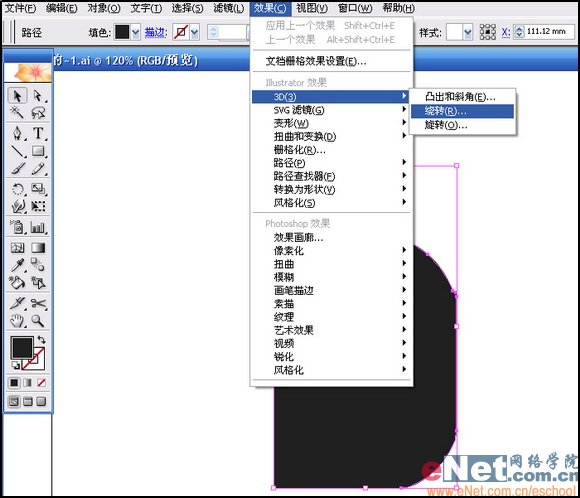Set fill to None button
The height and width of the screenshot is (498, 580).
[x=41, y=382]
